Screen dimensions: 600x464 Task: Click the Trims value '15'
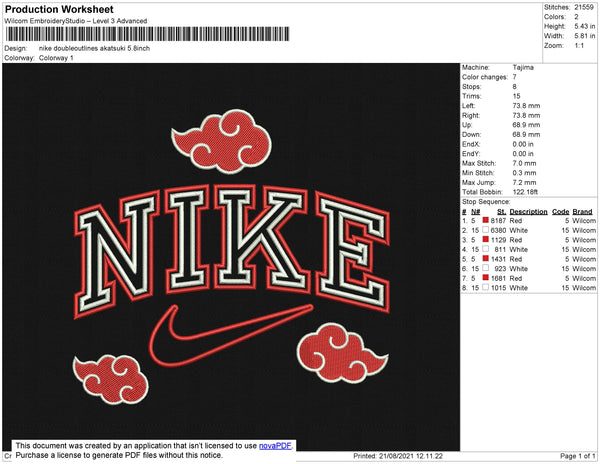pos(517,96)
